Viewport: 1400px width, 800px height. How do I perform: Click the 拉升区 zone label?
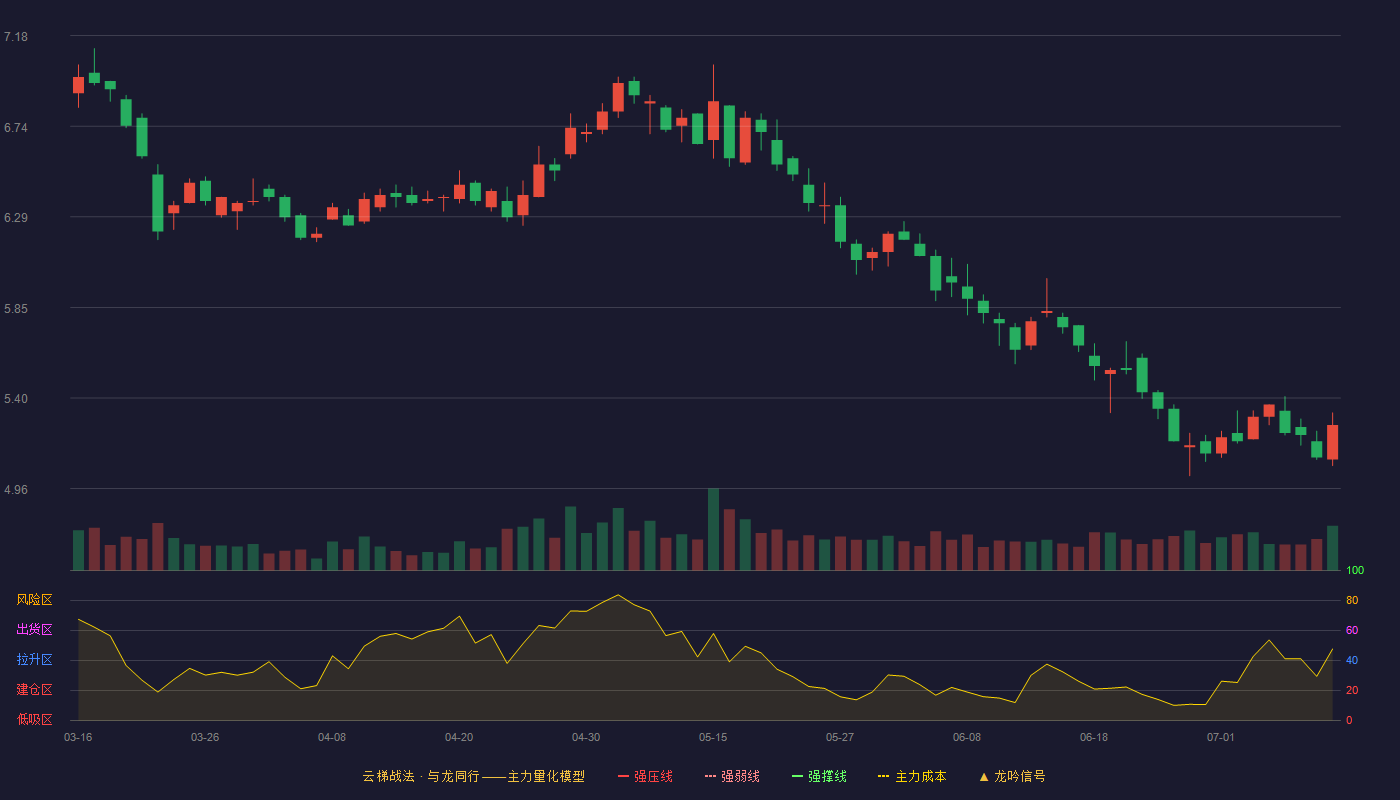(x=34, y=660)
